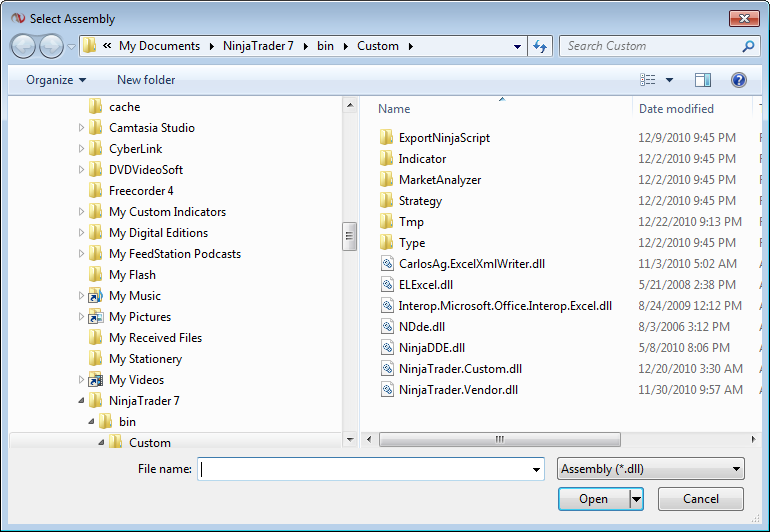This screenshot has height=532, width=770.
Task: Sort files by Date modified column
Action: (x=677, y=109)
